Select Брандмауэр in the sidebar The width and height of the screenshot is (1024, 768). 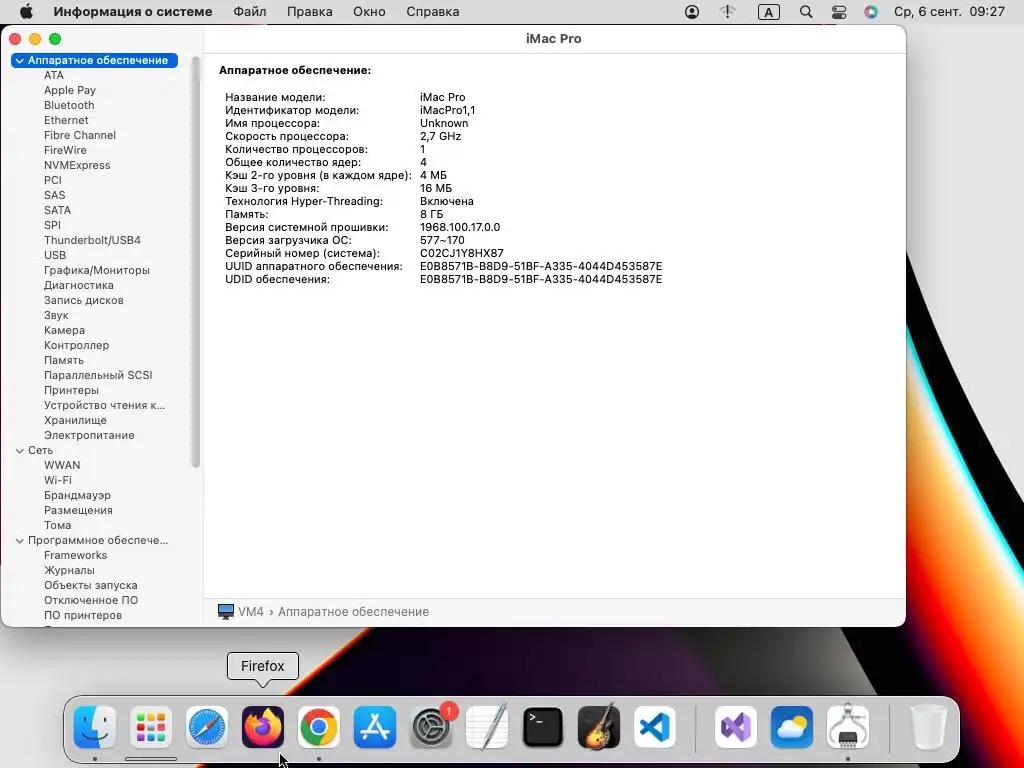tap(77, 496)
